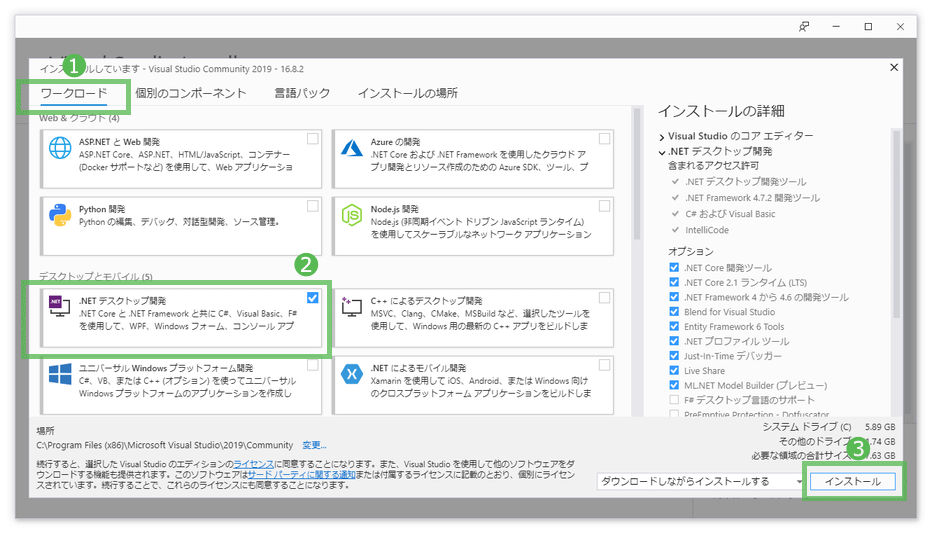Open the サード パーティに関する通知 link
This screenshot has height=533, width=932.
pos(301,475)
